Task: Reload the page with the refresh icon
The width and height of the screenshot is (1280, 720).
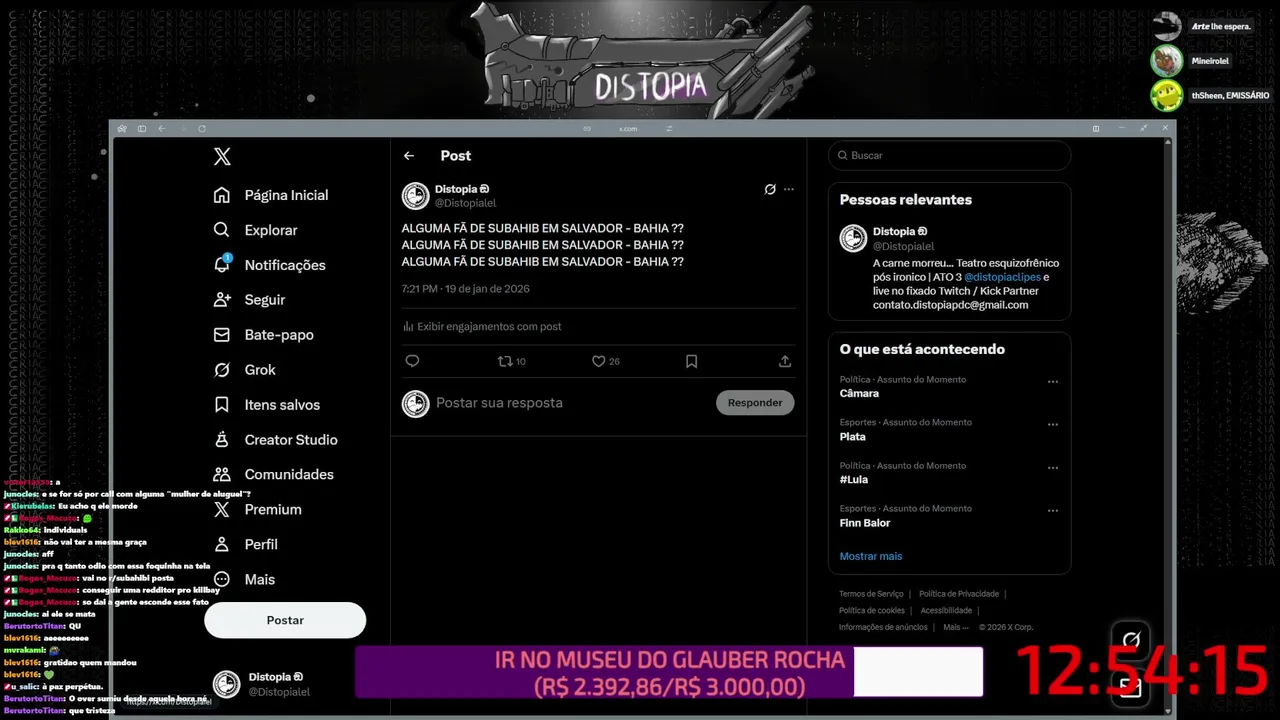Action: [x=202, y=128]
